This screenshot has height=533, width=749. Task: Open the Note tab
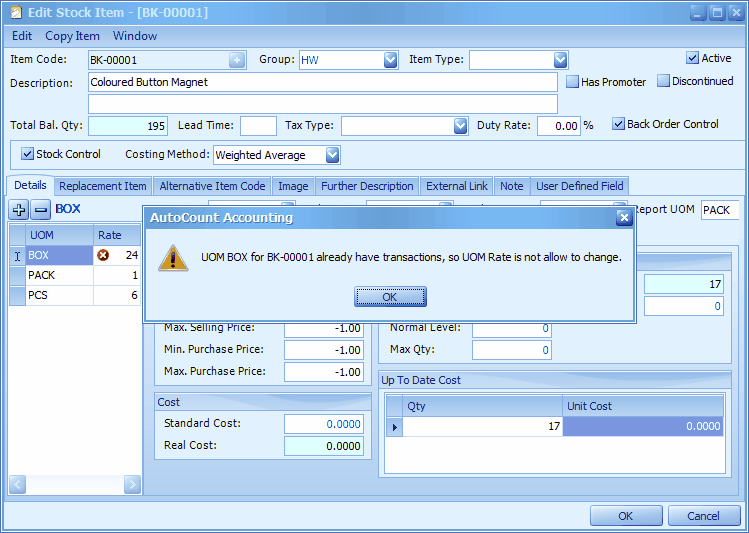click(512, 186)
